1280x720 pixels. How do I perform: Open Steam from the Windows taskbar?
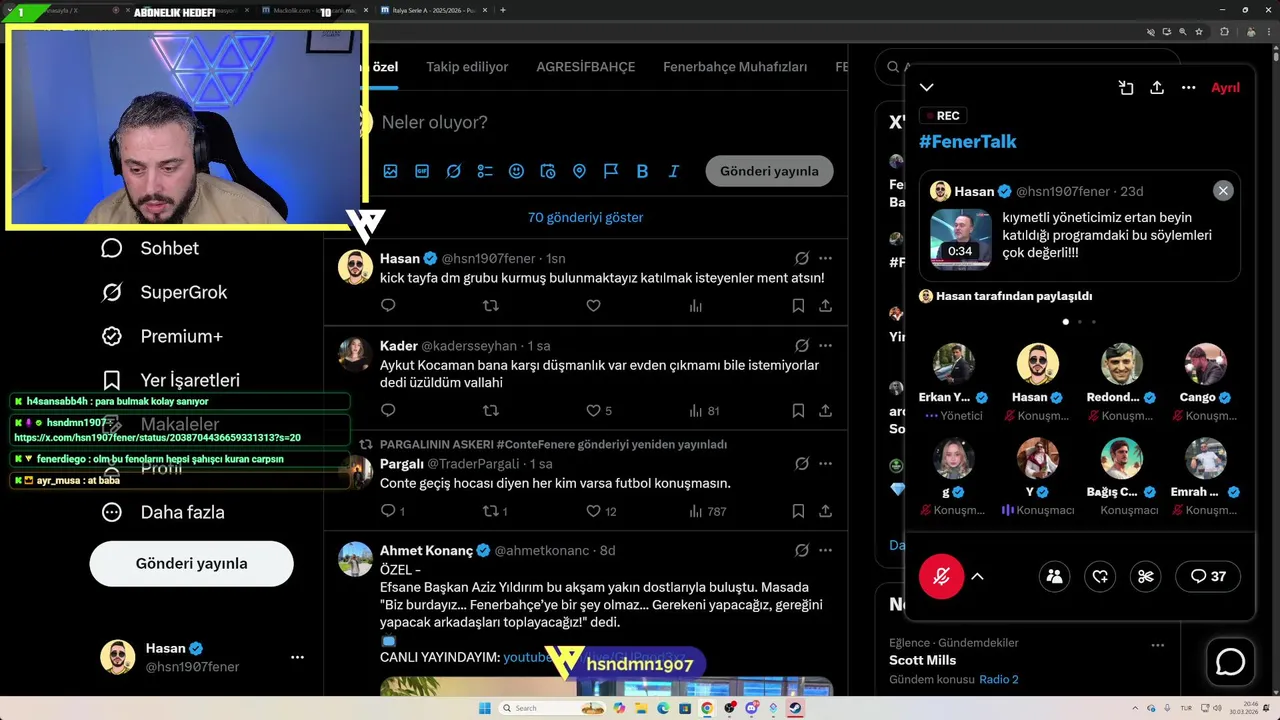pos(795,708)
